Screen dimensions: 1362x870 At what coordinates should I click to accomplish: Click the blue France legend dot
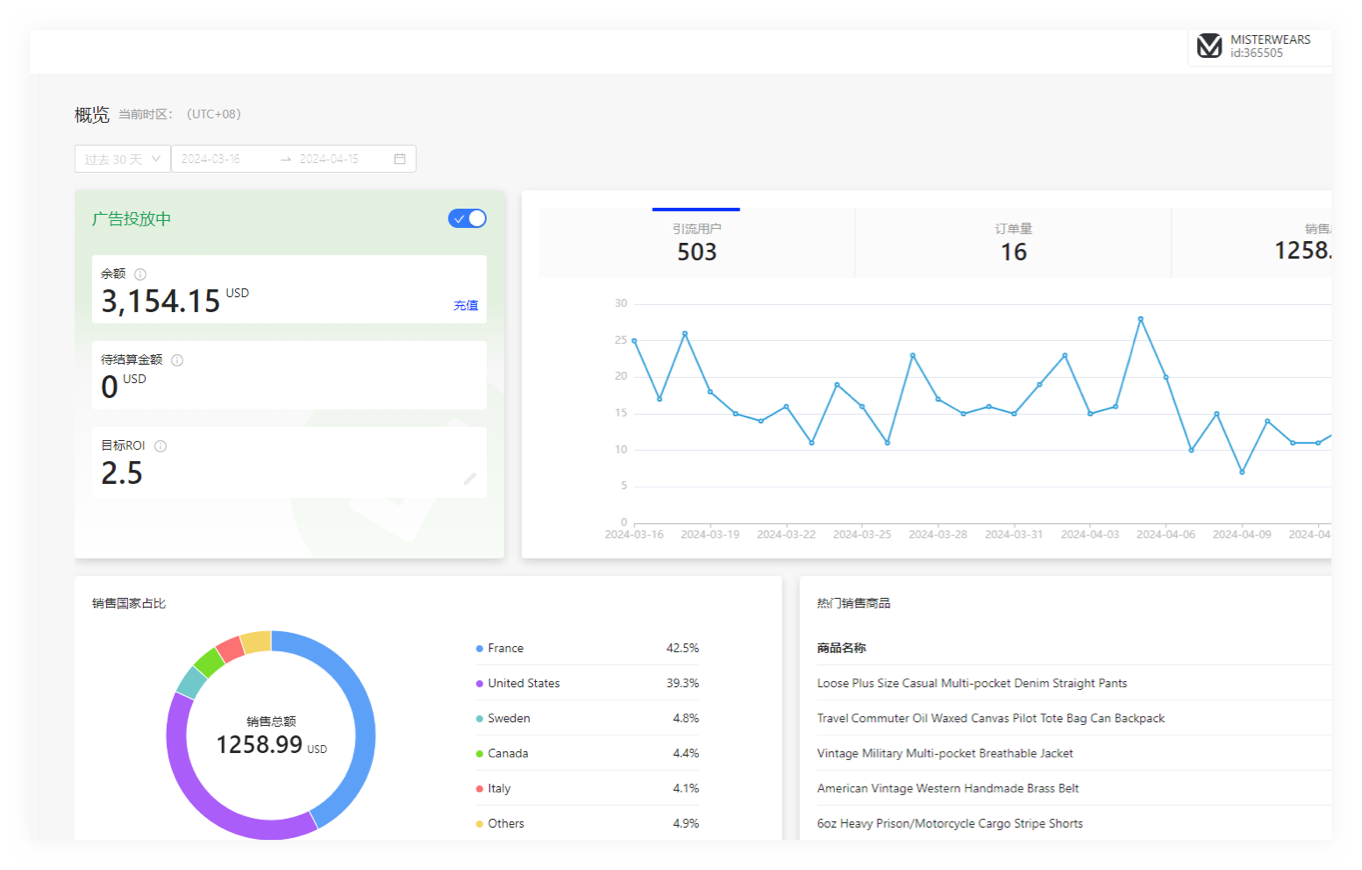pos(480,648)
